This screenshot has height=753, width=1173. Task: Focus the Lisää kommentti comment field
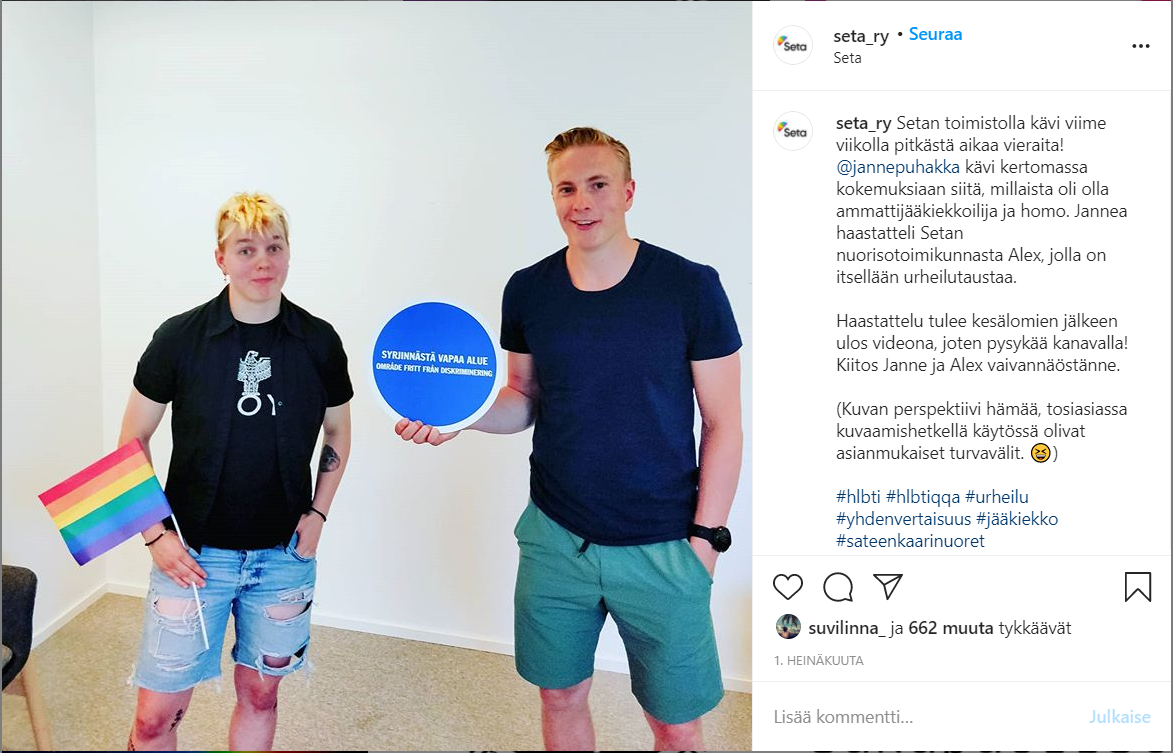coord(924,716)
